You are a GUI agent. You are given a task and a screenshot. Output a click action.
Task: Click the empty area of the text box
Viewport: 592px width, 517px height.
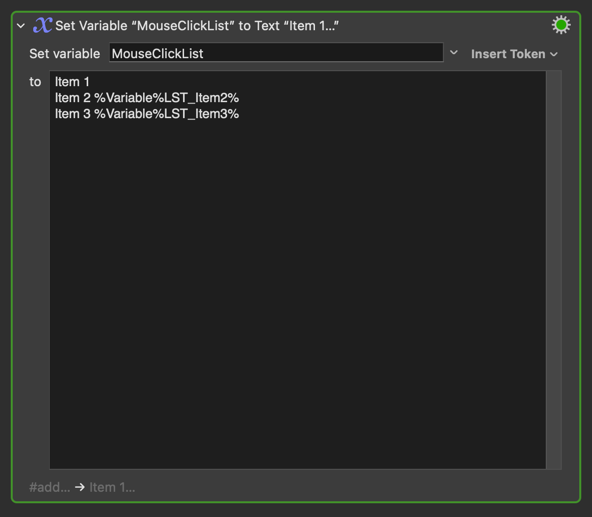point(298,295)
